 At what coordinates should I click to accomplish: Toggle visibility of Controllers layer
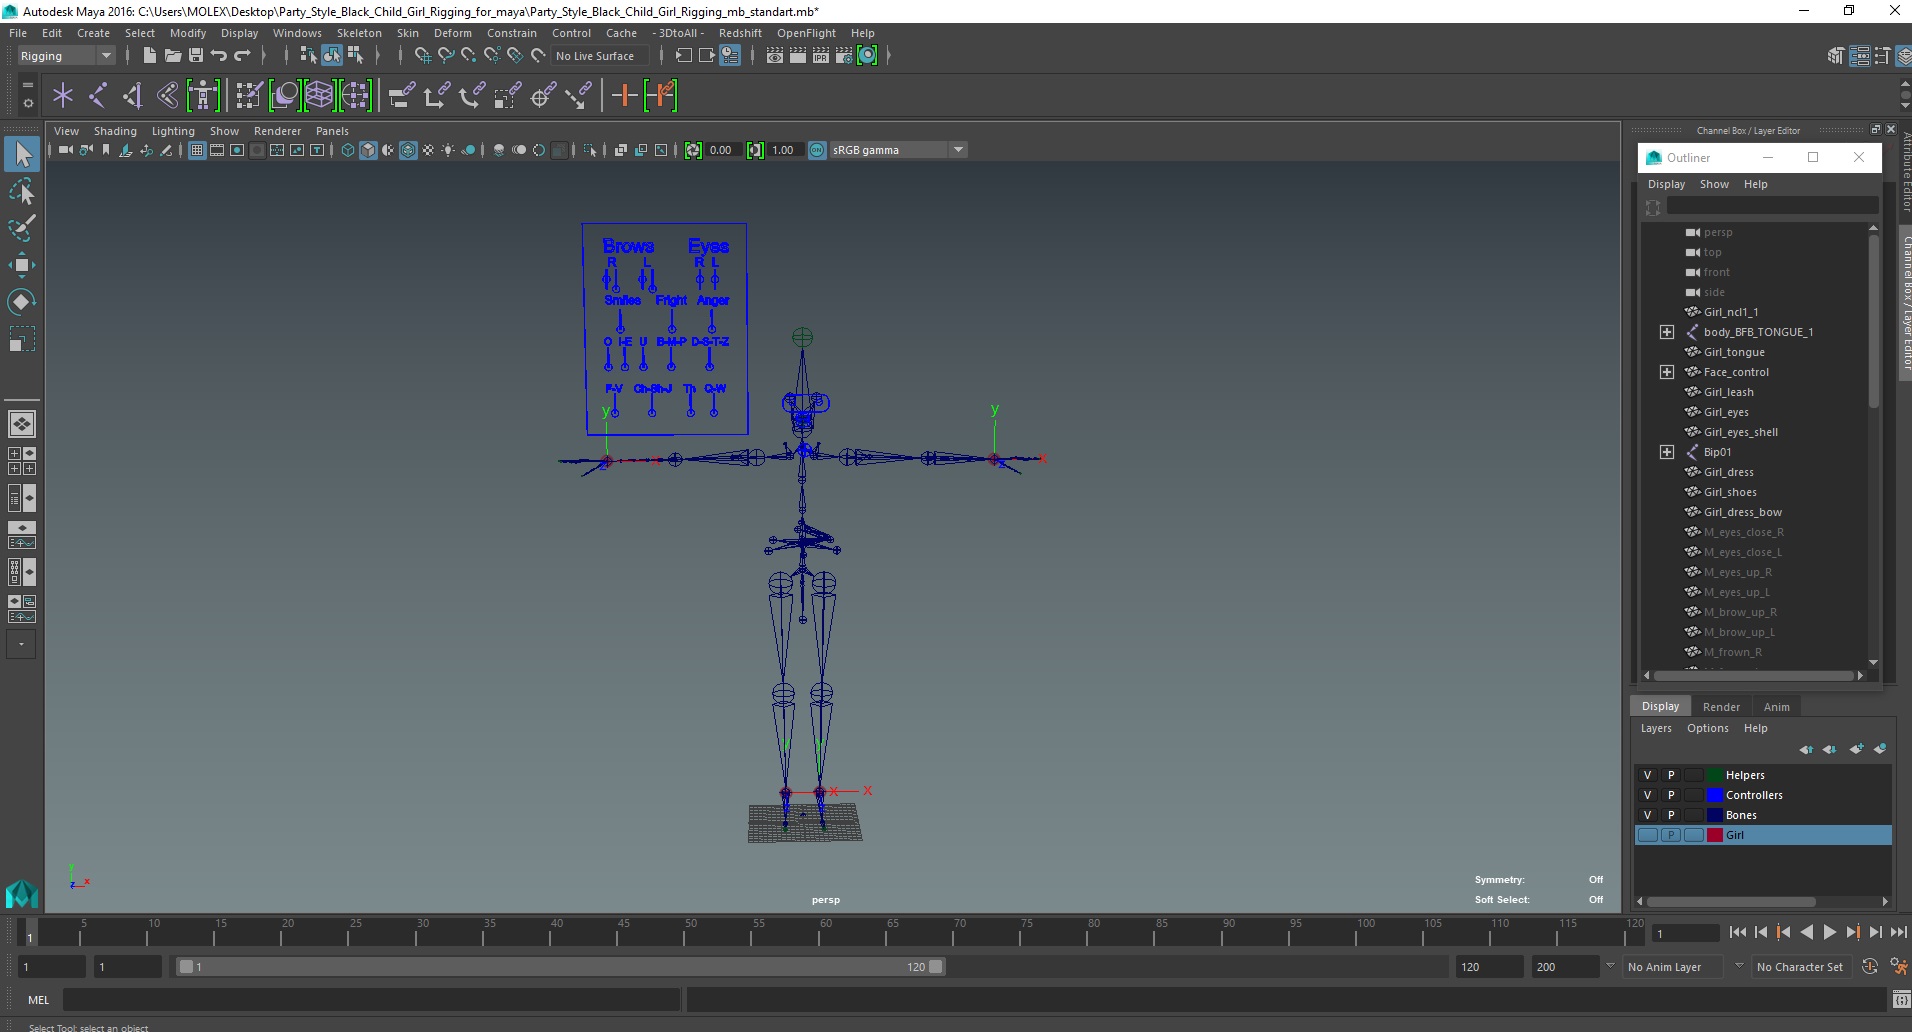[x=1648, y=795]
